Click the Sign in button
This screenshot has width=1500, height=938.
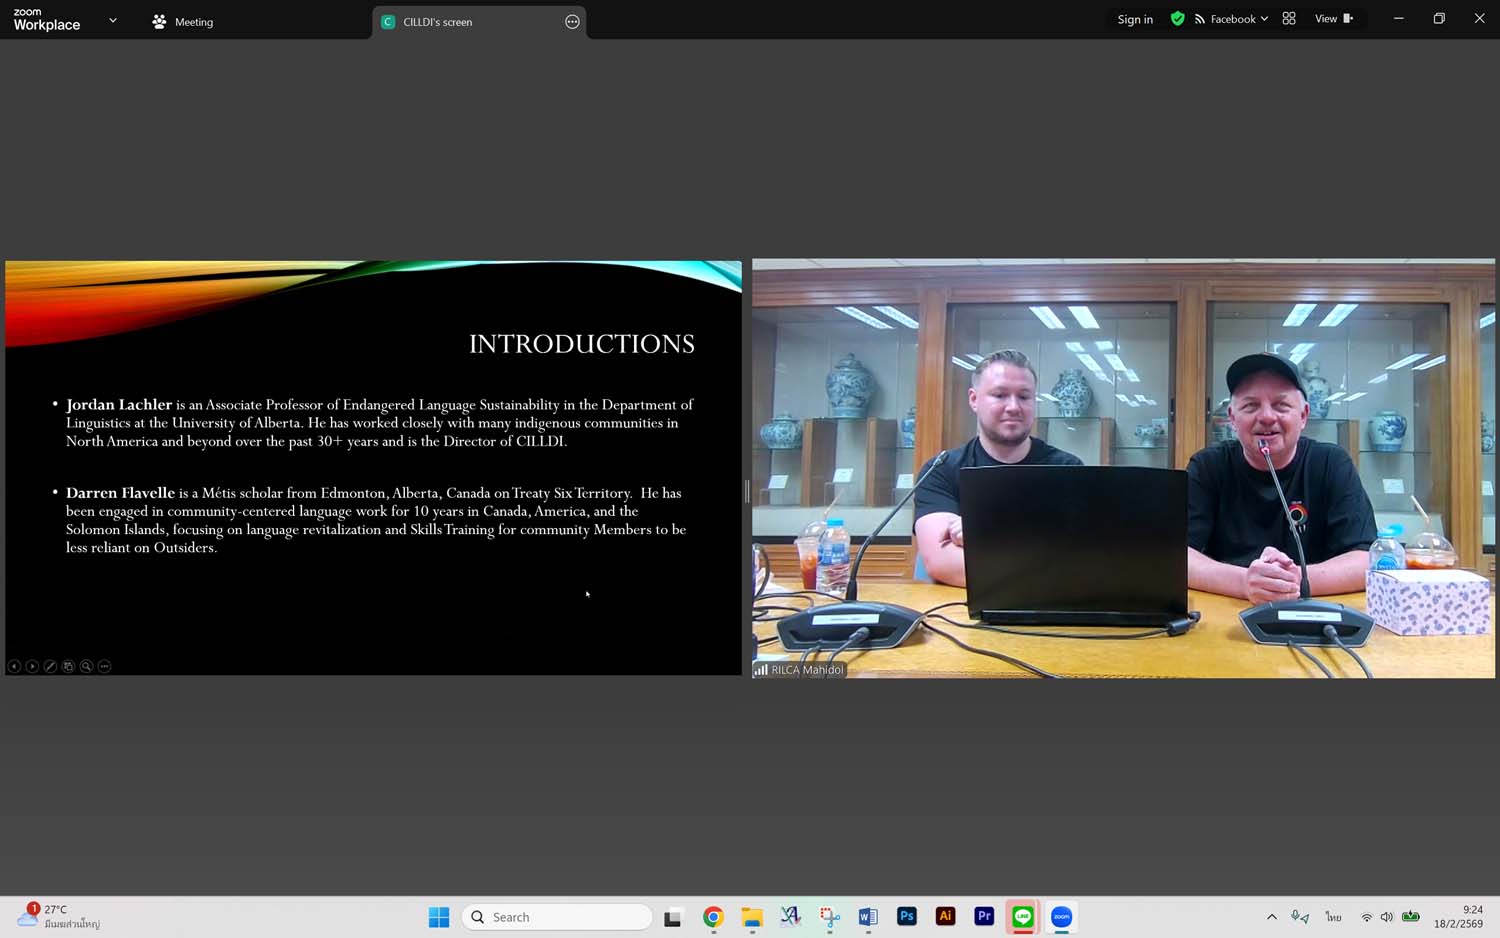pyautogui.click(x=1135, y=19)
